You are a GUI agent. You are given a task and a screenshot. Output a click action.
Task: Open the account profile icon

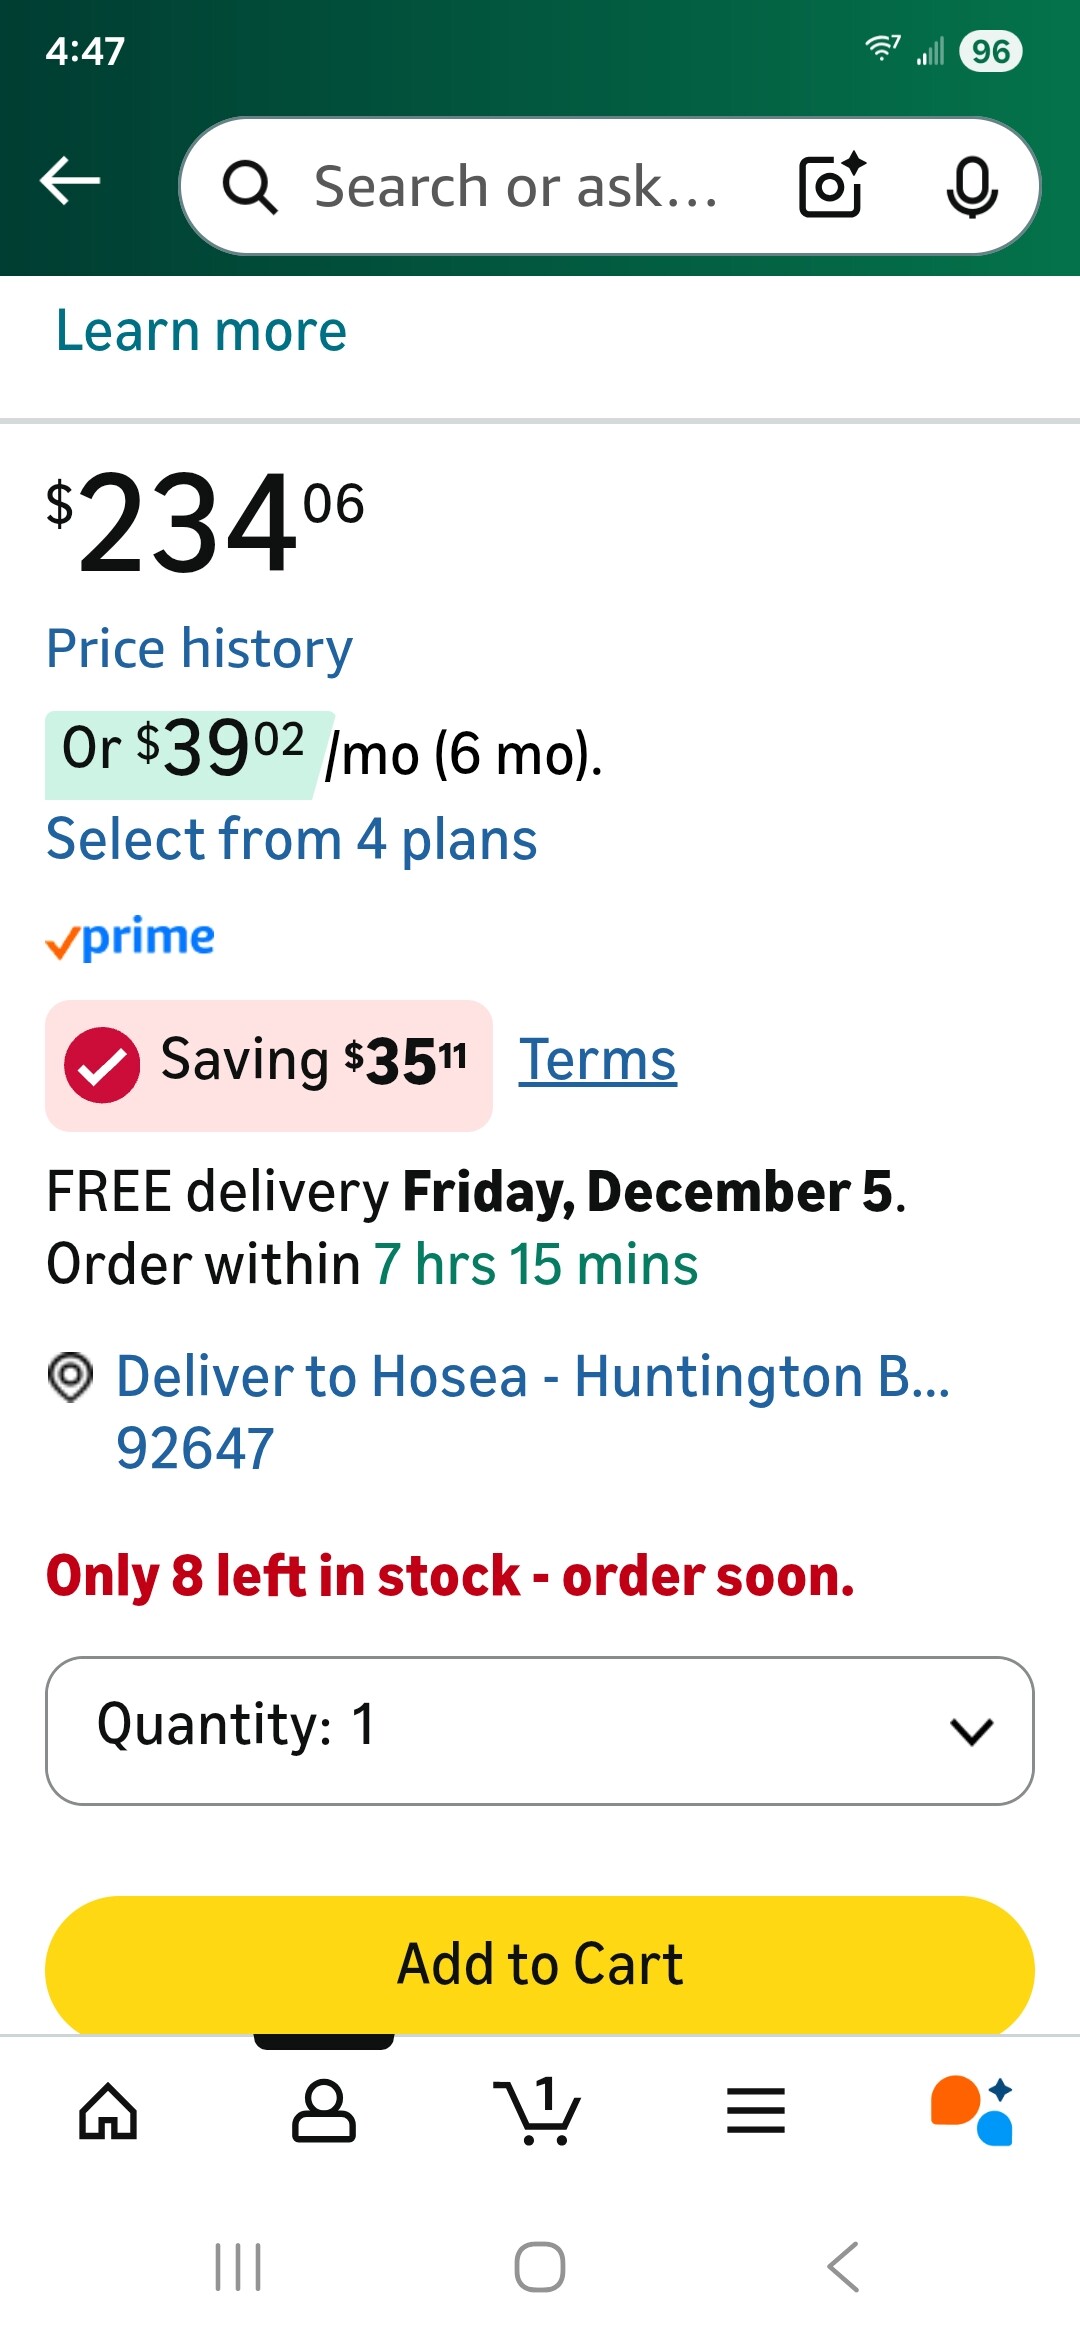(x=323, y=2111)
